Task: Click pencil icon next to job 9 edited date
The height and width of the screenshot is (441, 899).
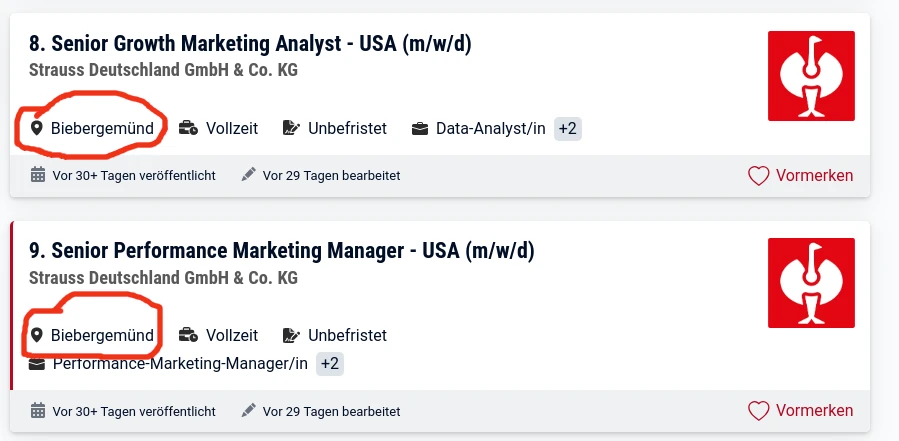Action: coord(248,411)
